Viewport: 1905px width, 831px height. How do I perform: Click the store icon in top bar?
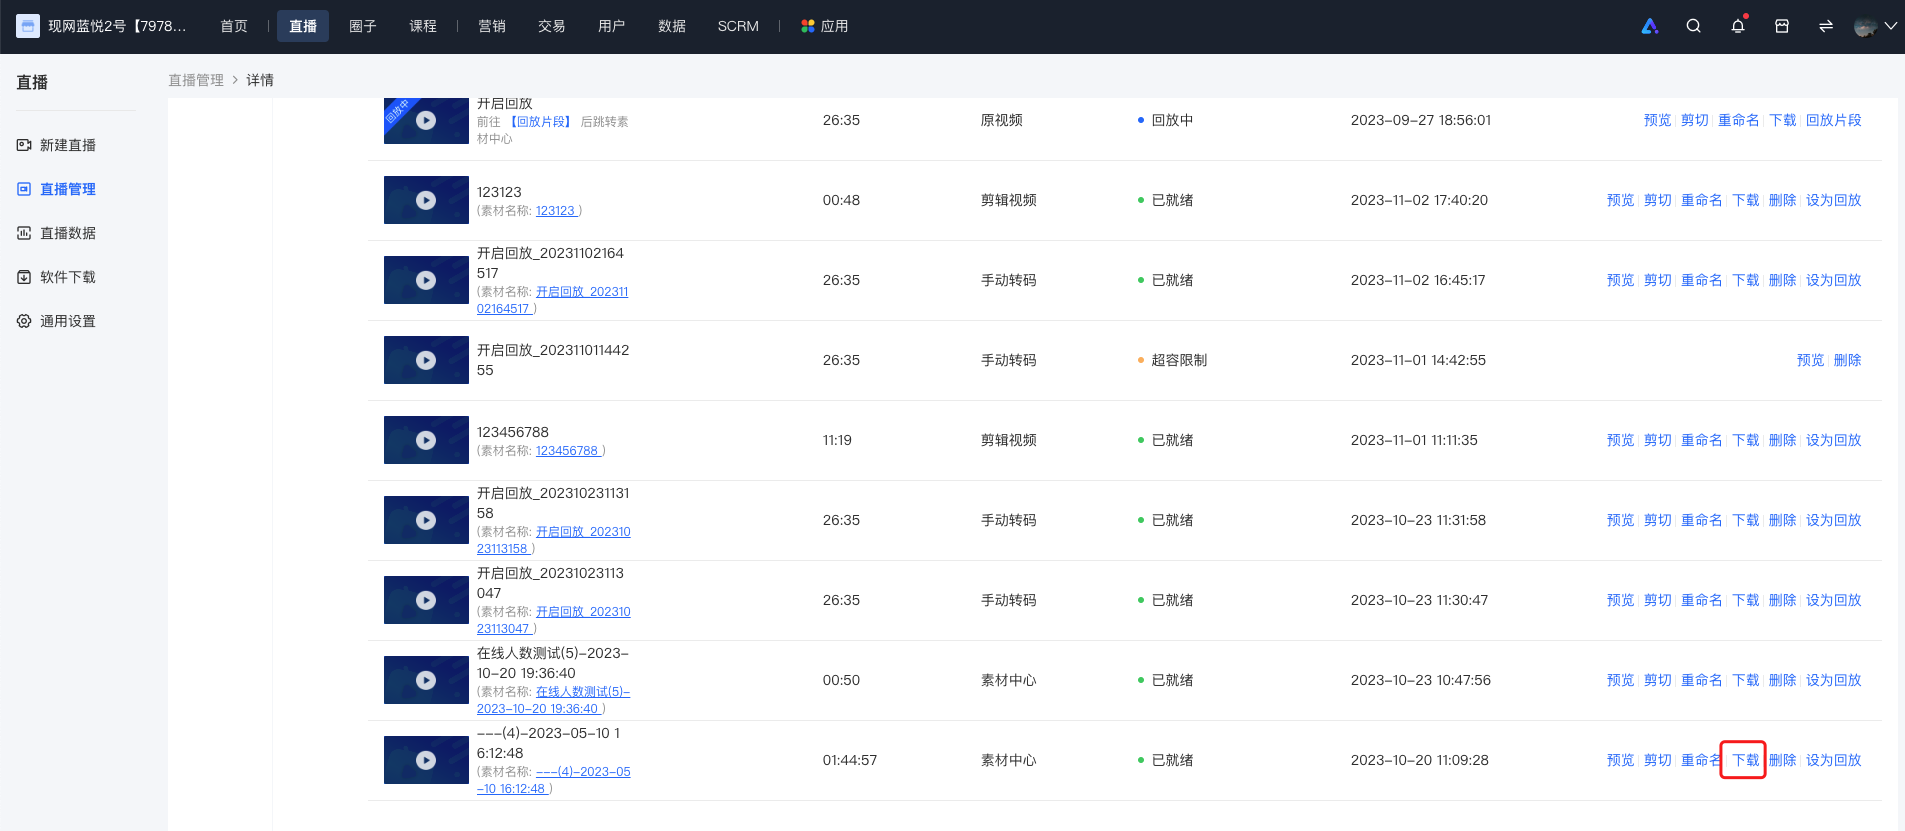coord(1782,26)
